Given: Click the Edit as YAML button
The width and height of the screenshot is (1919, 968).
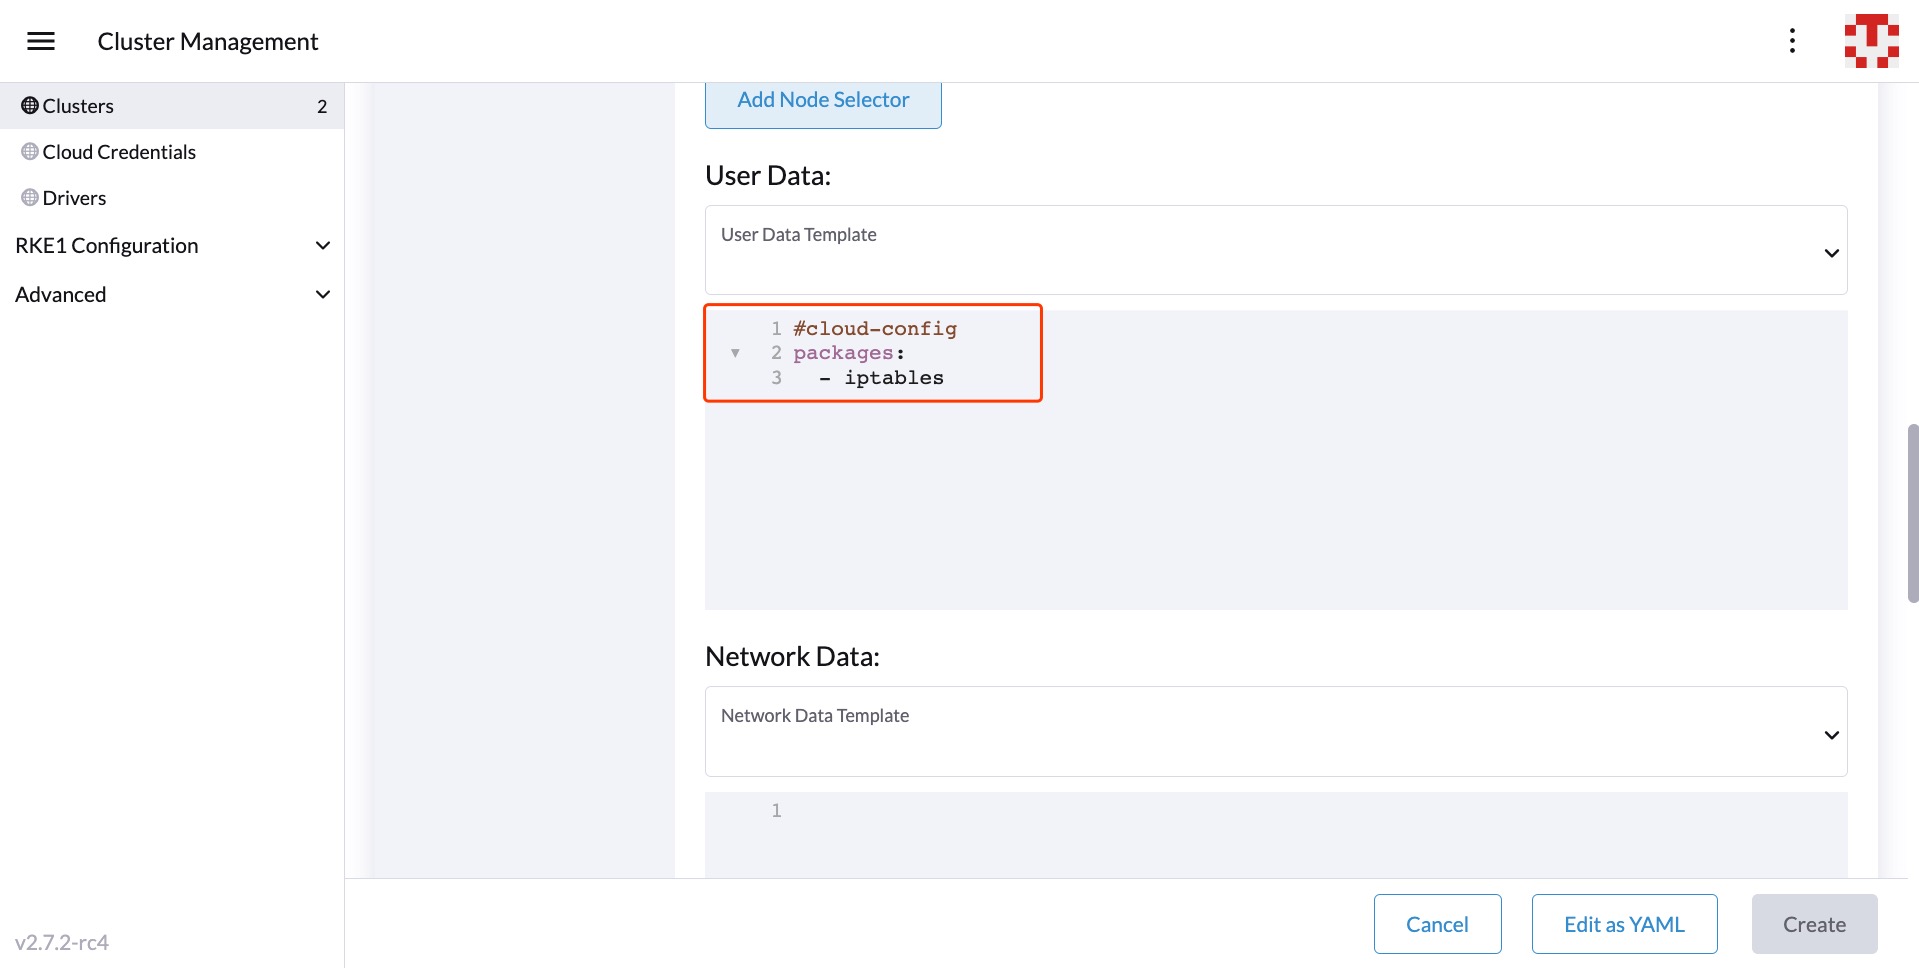Looking at the screenshot, I should point(1624,923).
